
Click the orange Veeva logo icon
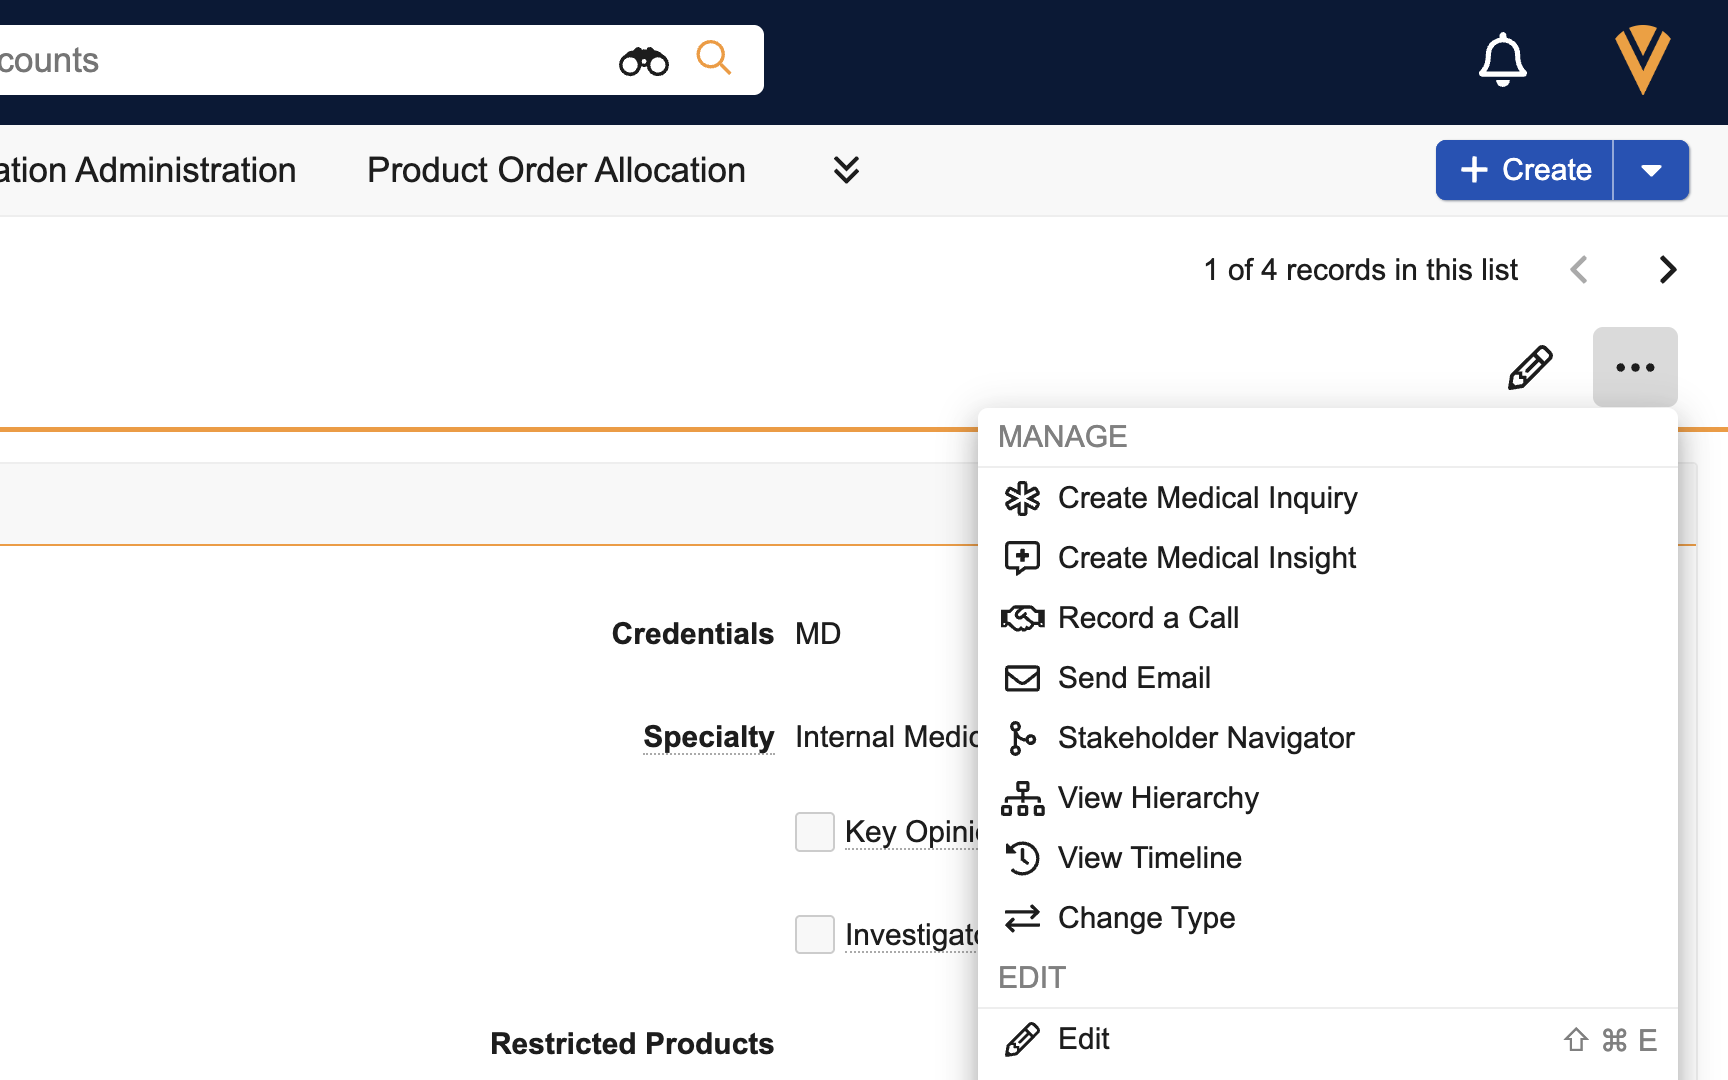coord(1642,60)
